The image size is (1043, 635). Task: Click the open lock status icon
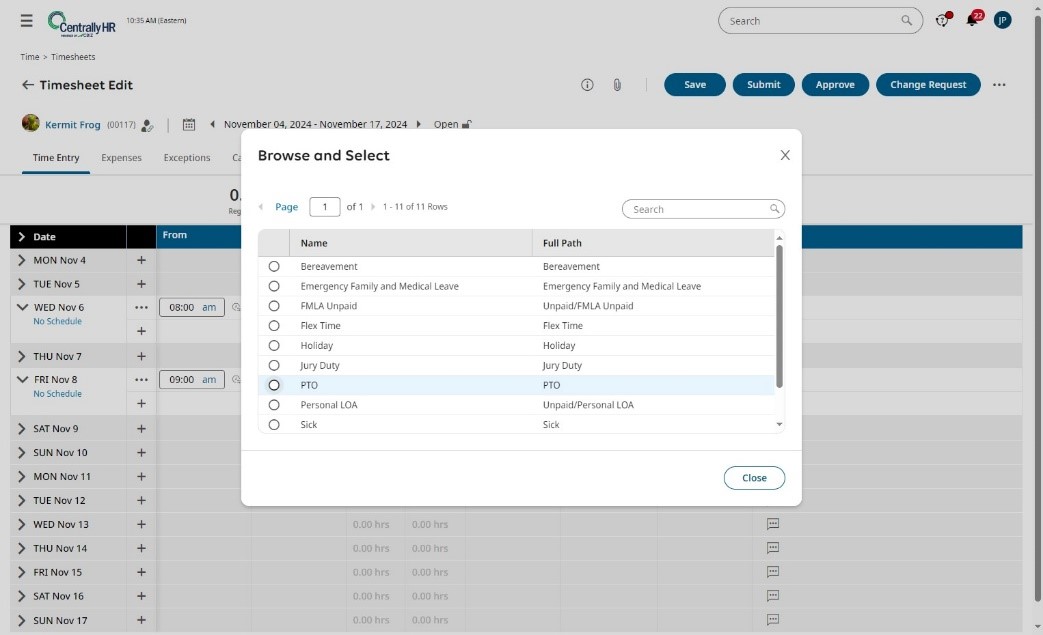(x=467, y=124)
